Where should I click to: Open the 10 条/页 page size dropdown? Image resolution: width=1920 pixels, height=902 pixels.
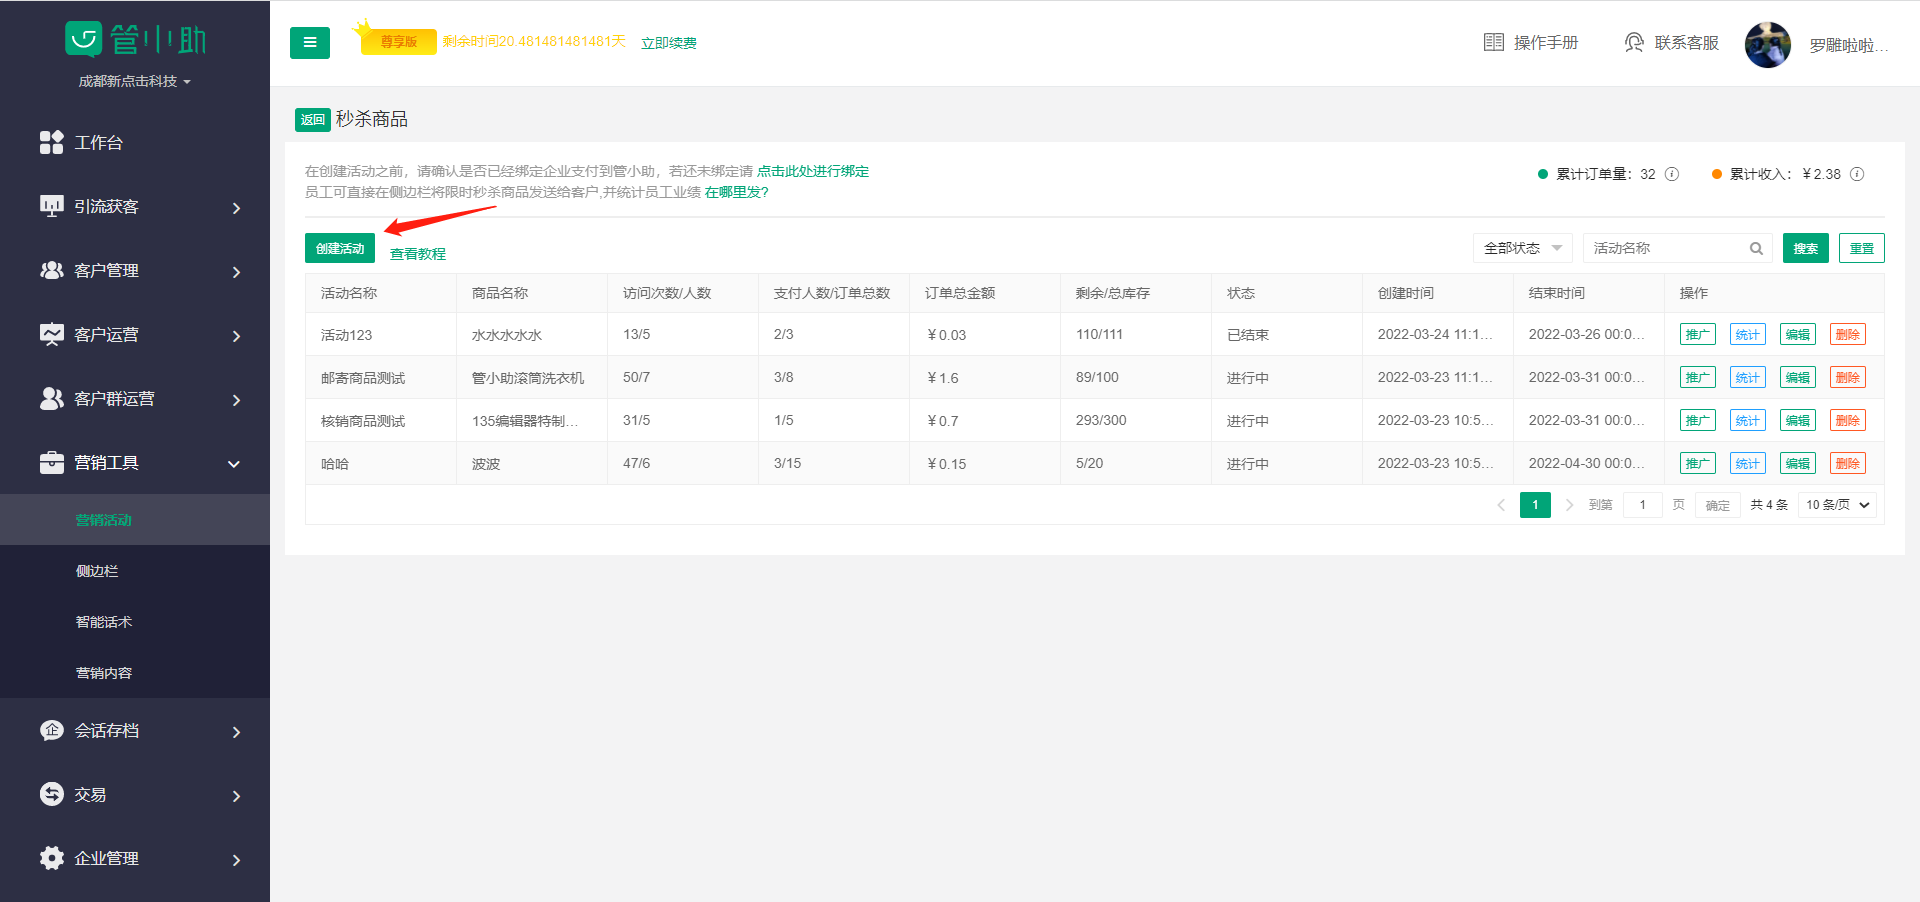click(x=1837, y=505)
